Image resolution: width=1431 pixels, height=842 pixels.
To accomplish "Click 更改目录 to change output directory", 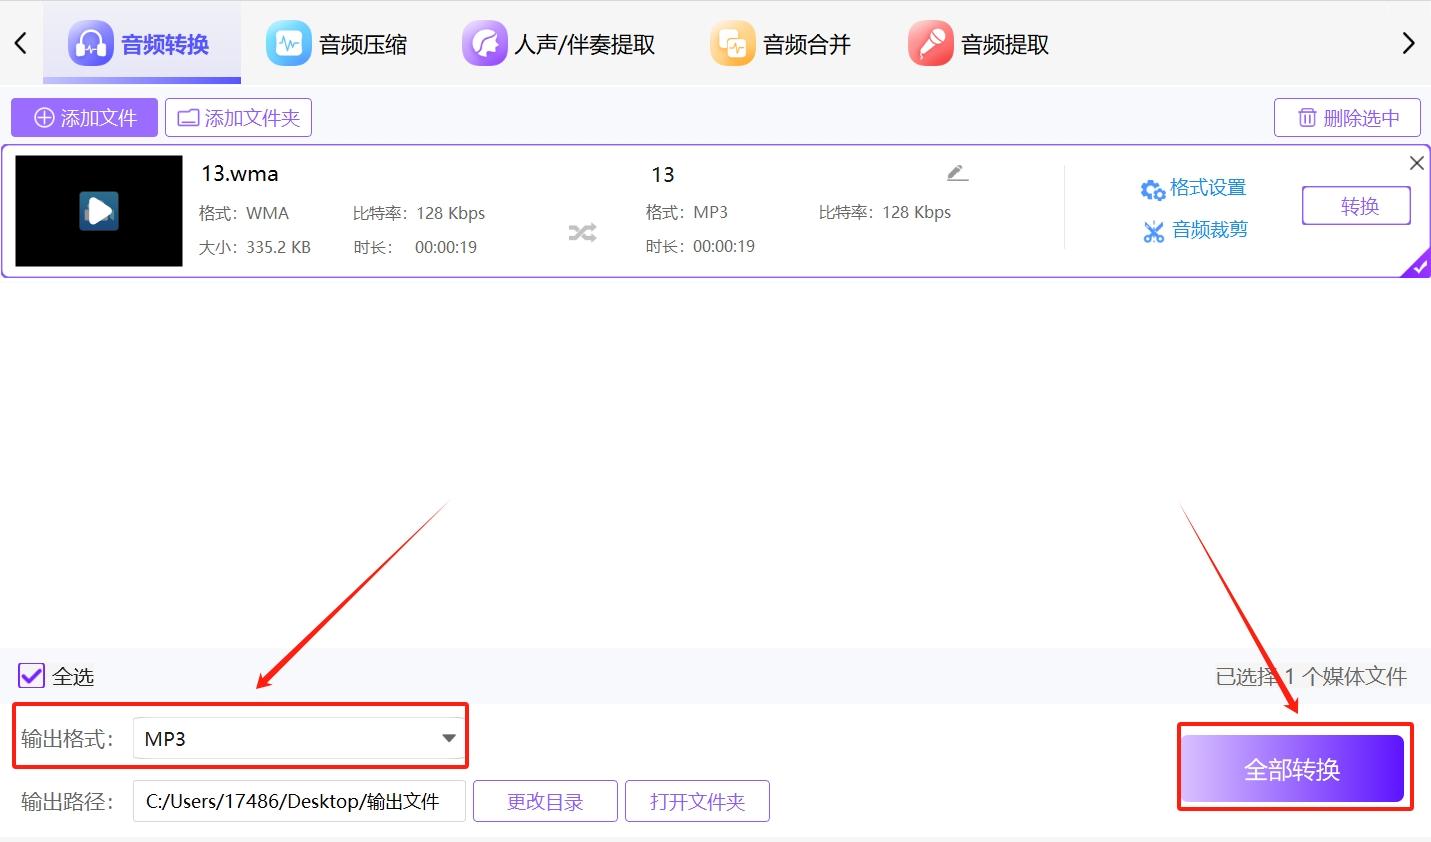I will tap(544, 800).
